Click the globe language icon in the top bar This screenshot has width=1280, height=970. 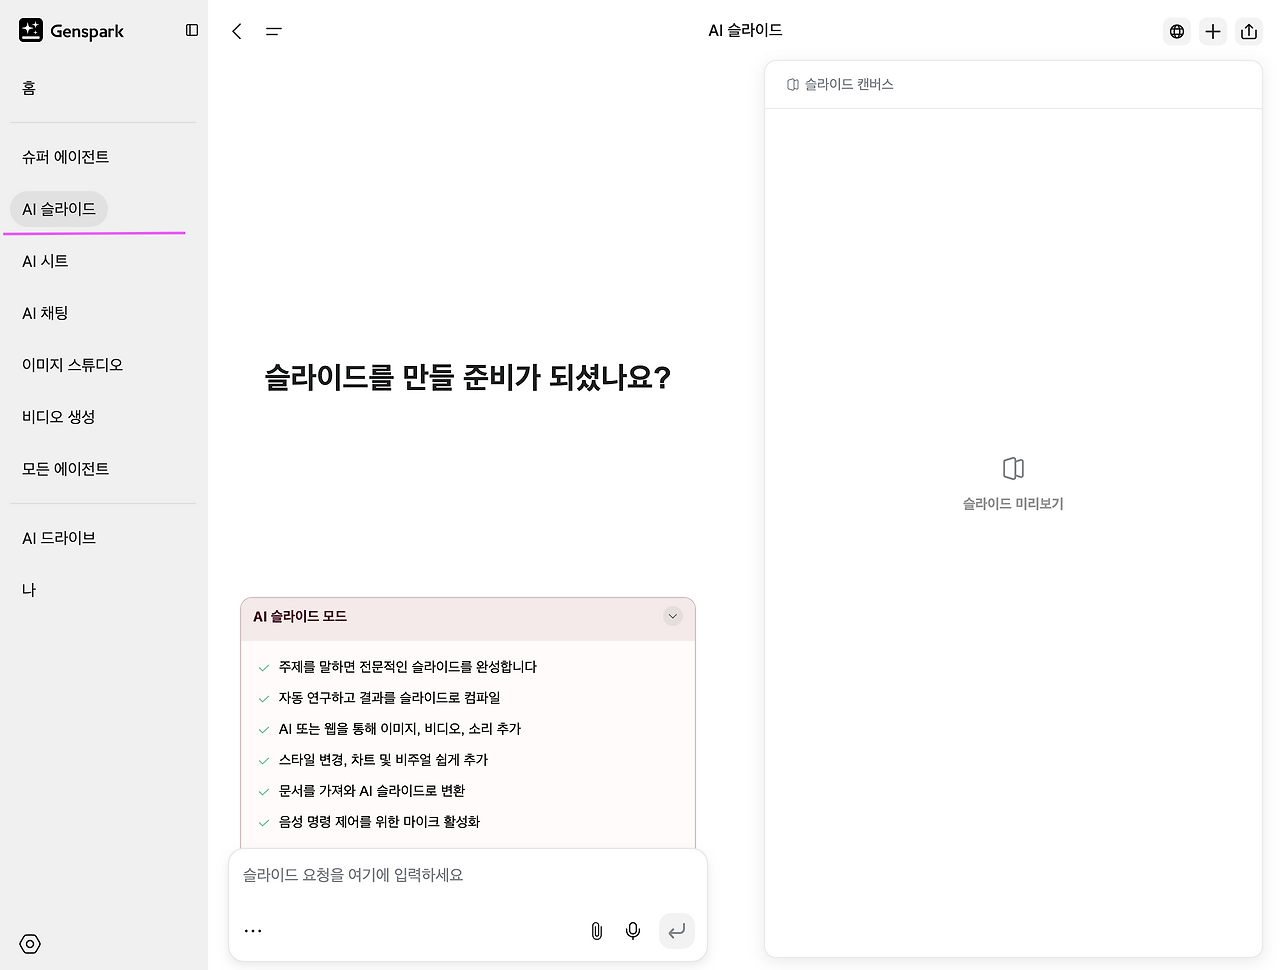coord(1176,31)
